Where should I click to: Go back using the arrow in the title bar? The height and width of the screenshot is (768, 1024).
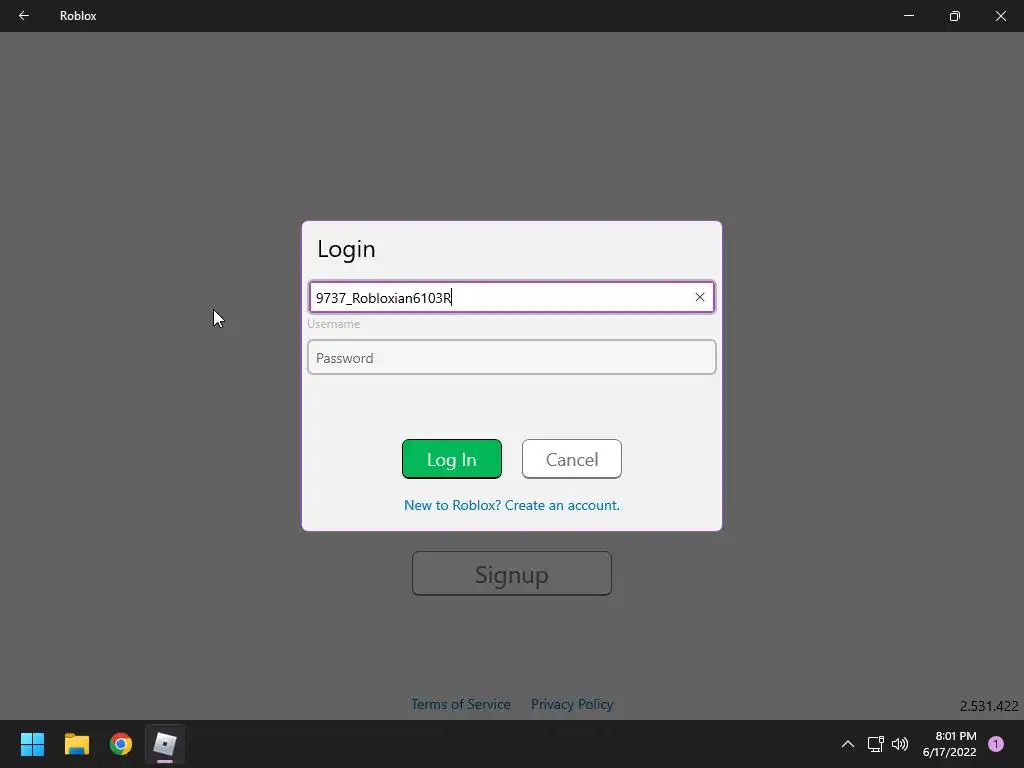24,16
